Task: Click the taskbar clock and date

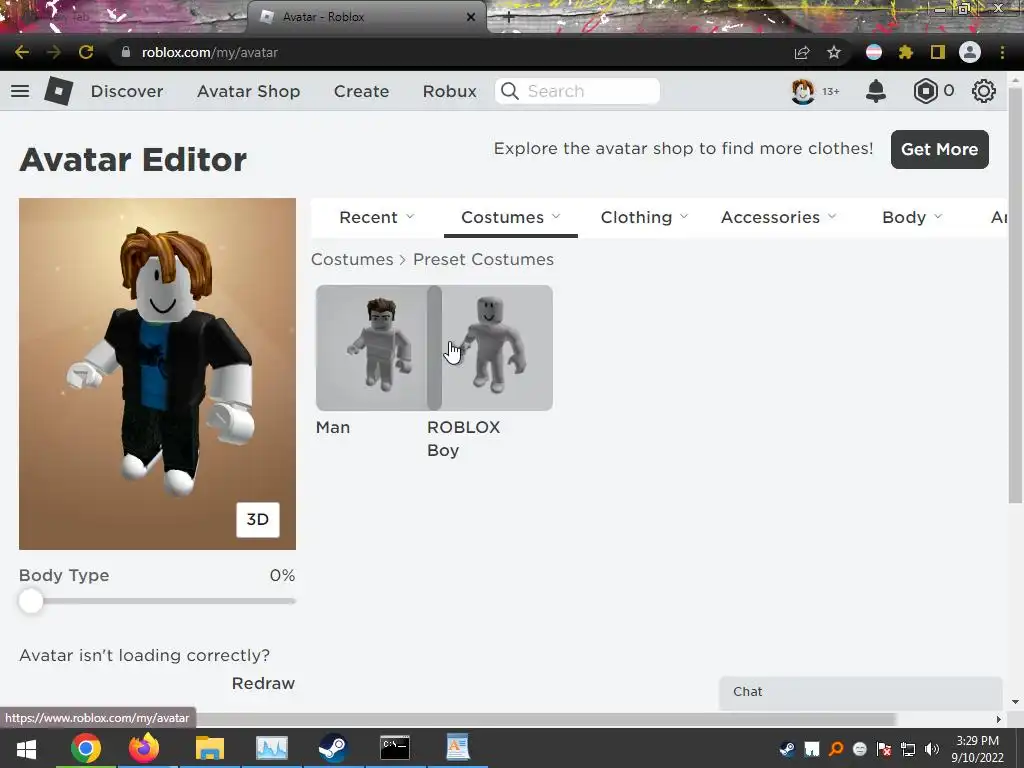Action: [x=977, y=749]
